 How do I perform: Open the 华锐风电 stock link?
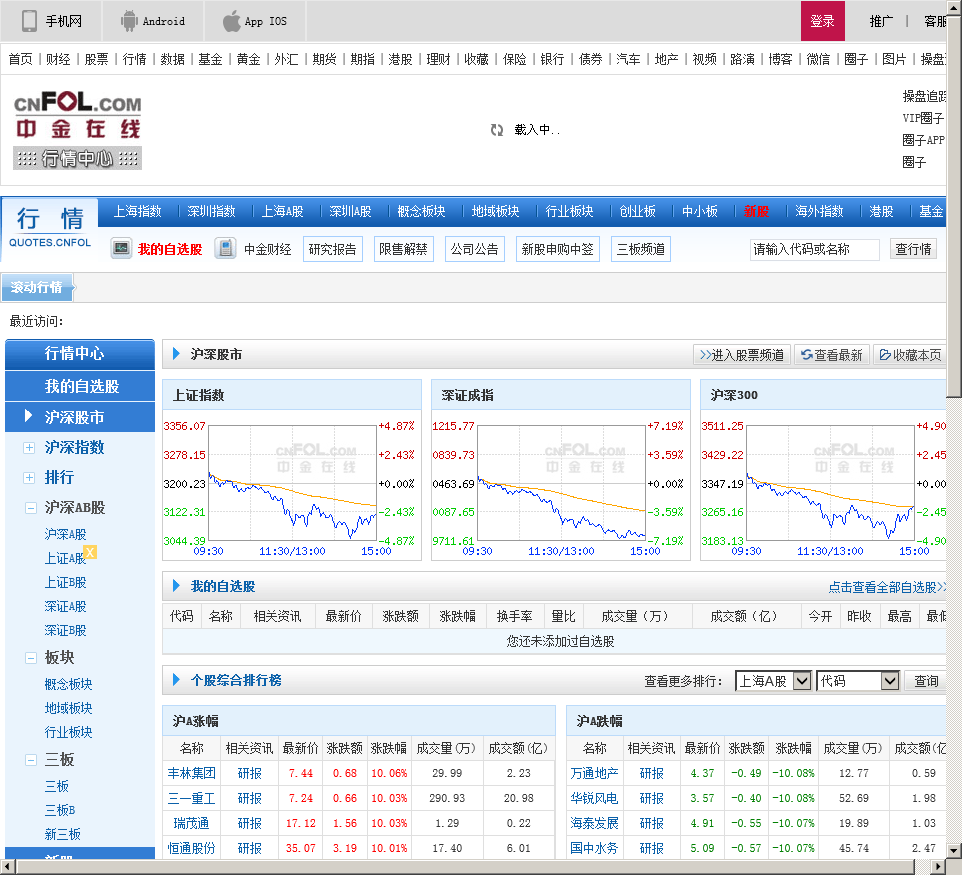coord(594,798)
